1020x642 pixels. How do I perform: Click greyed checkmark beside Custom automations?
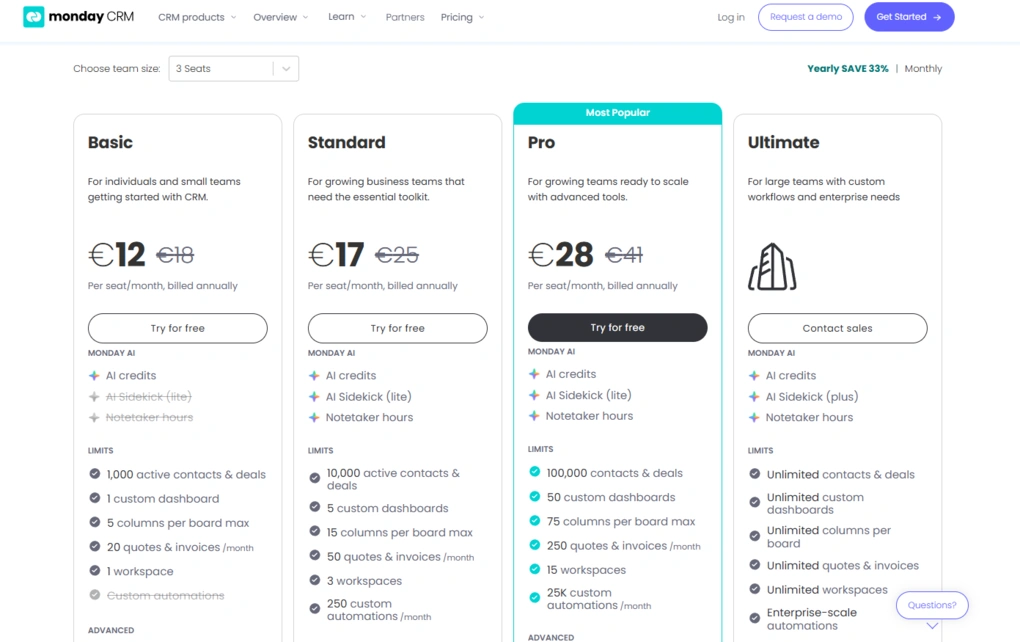pos(95,595)
